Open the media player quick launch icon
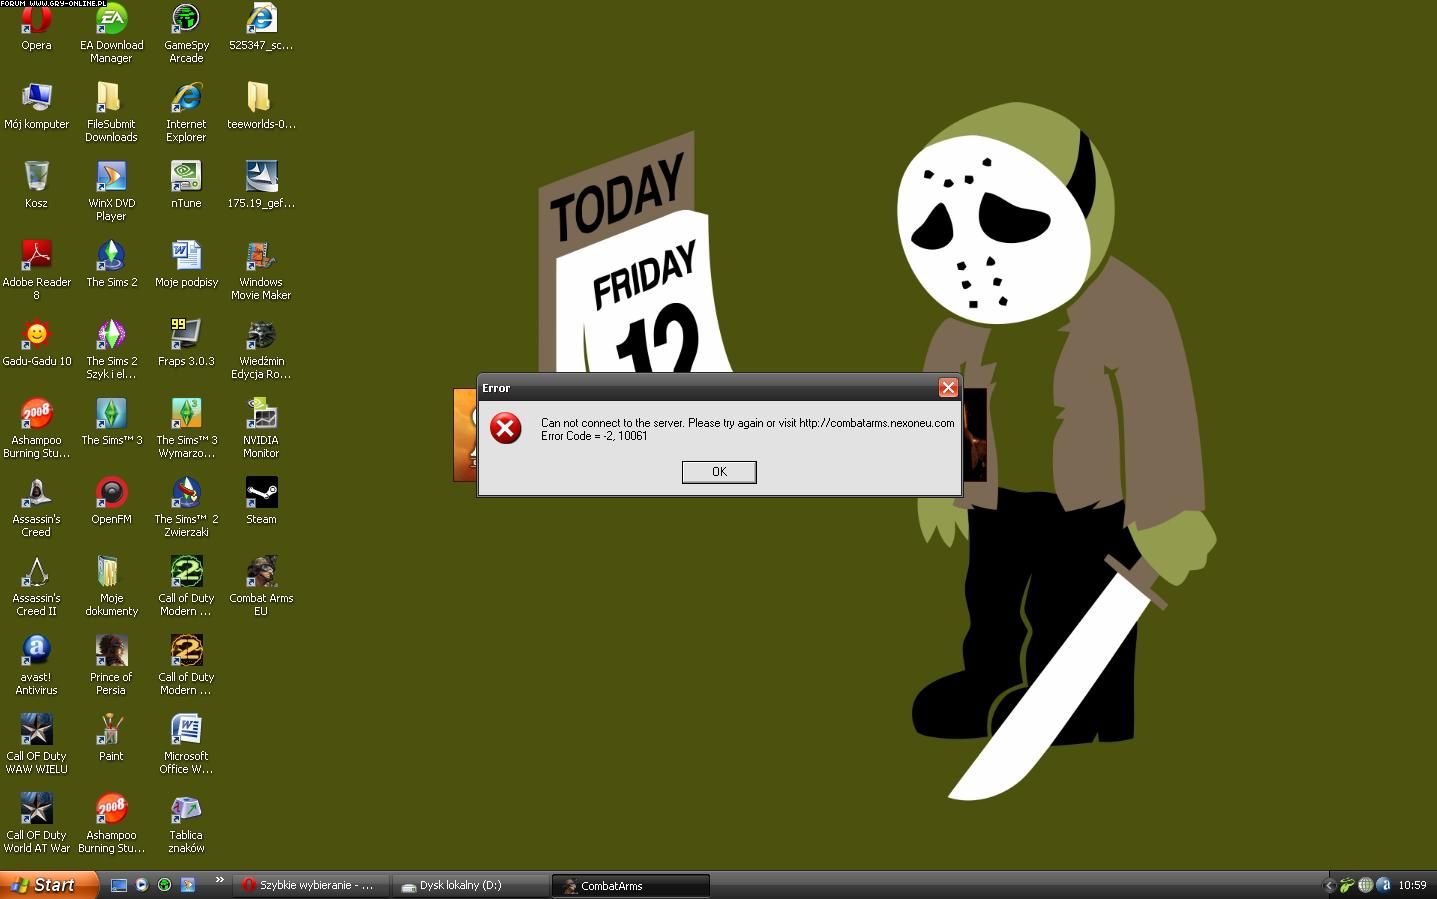 tap(141, 885)
